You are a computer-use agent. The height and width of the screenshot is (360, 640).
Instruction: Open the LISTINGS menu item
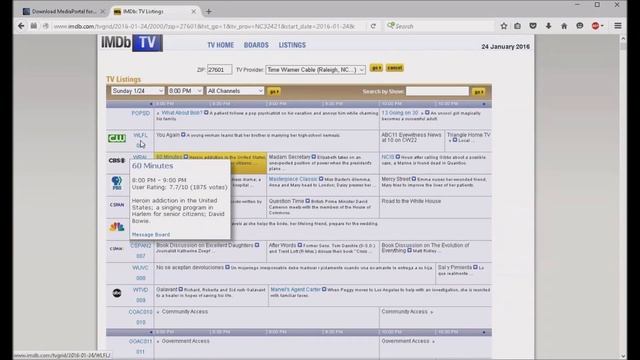tap(292, 45)
